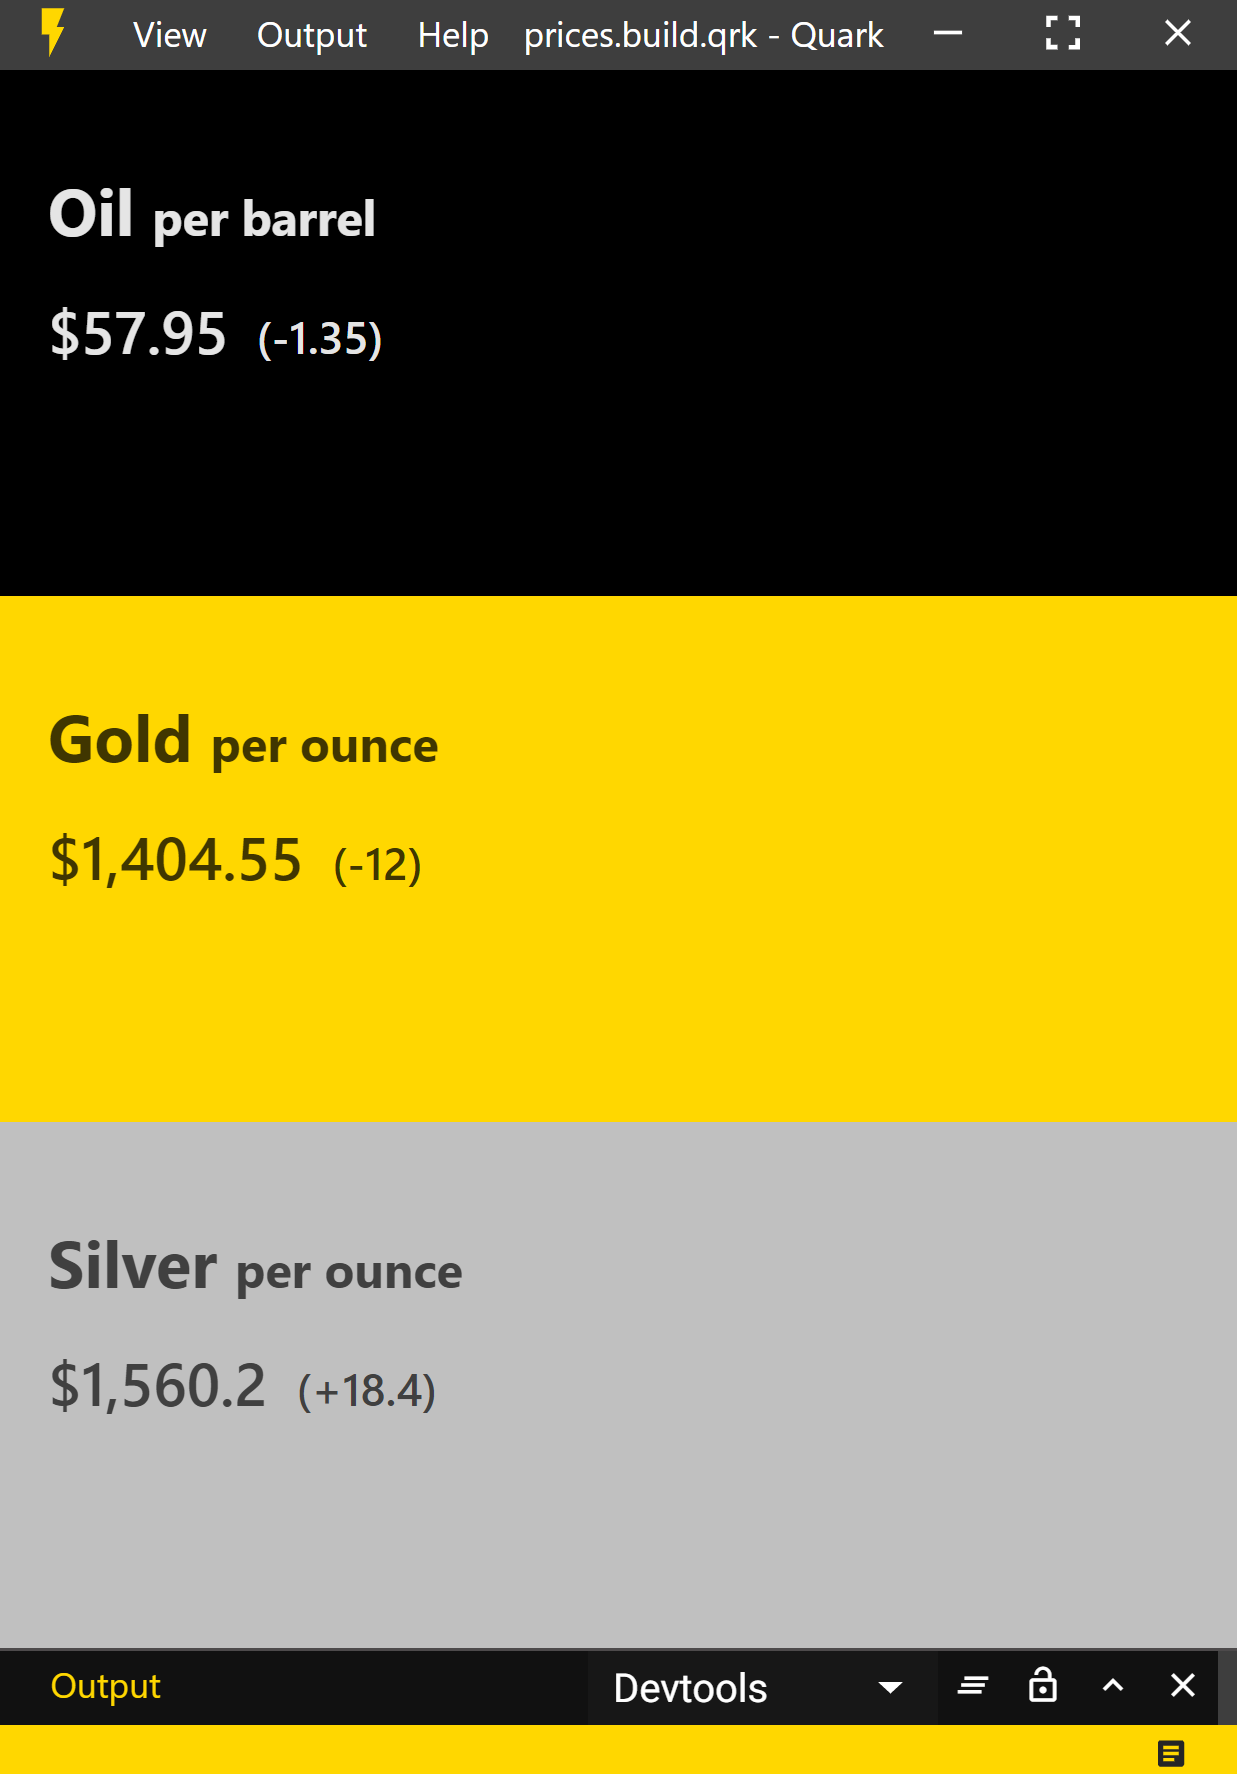Close the Quark window
The image size is (1237, 1774).
(x=1177, y=34)
